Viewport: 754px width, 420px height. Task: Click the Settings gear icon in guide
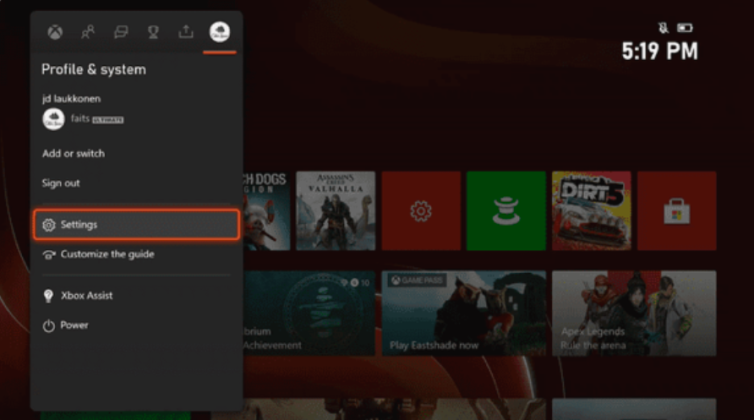[x=49, y=225]
